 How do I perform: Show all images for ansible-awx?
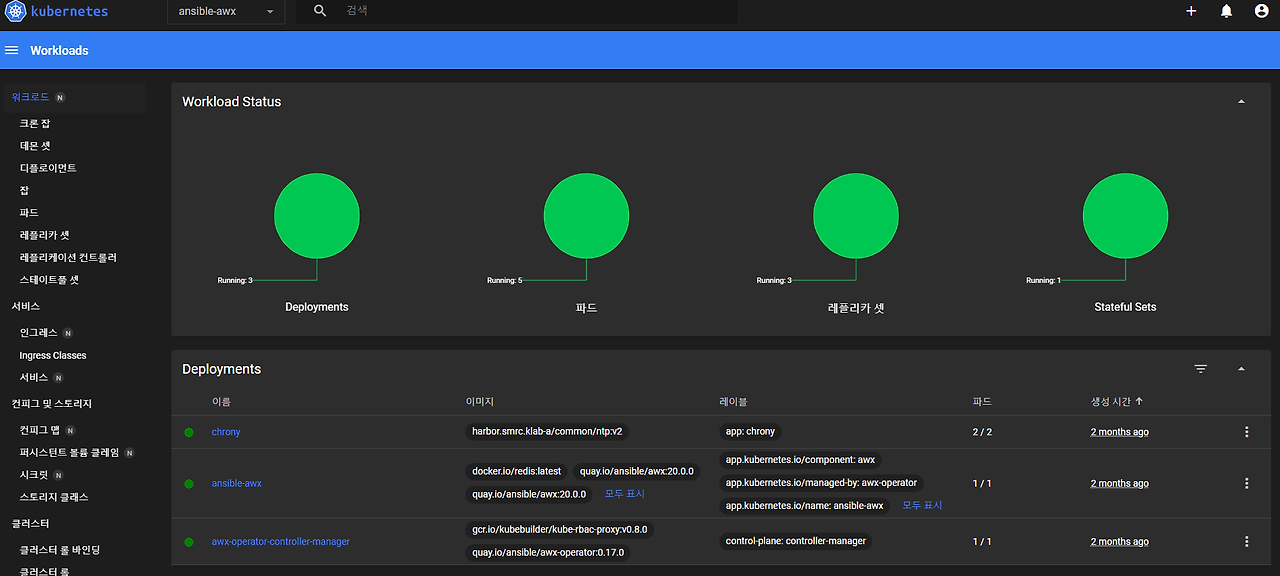point(625,494)
